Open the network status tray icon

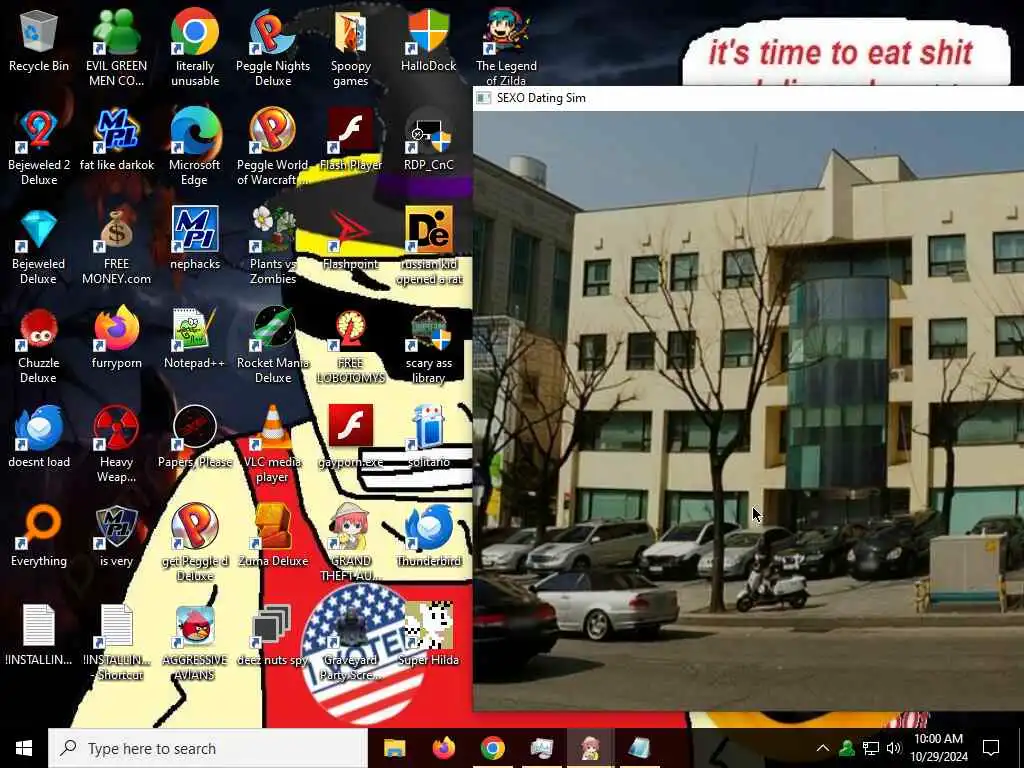tap(871, 748)
